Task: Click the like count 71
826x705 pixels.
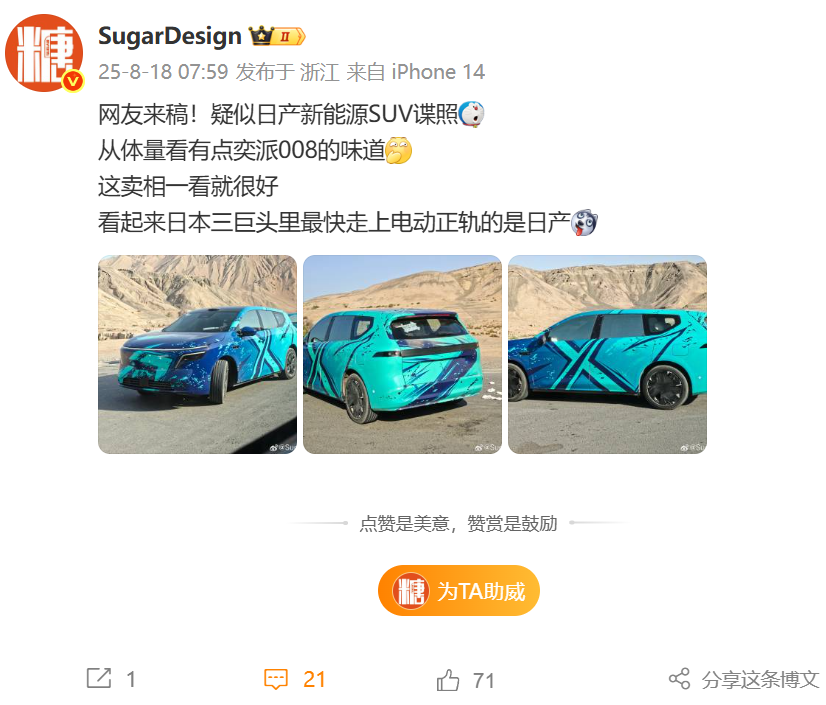Action: (484, 680)
